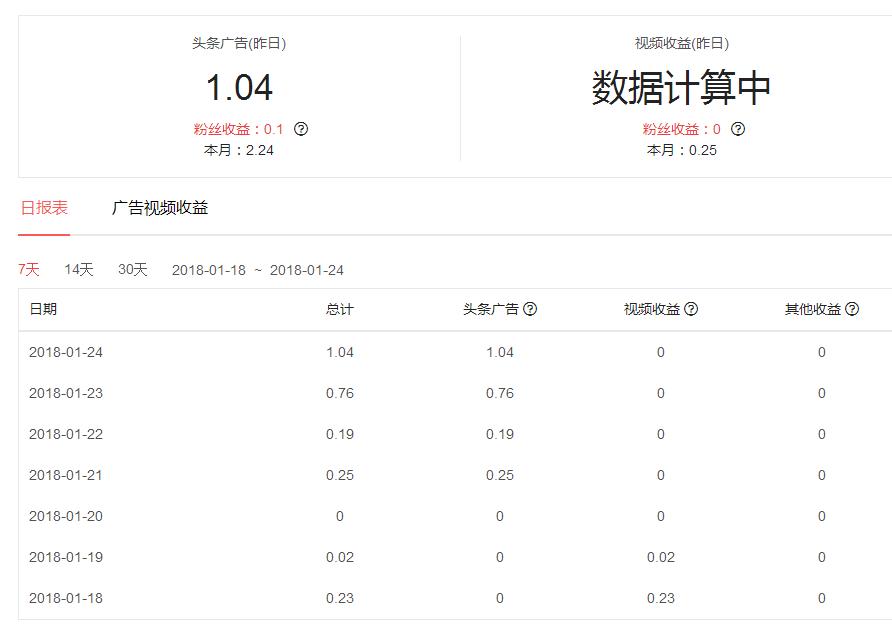Click the question mark next to 粉丝收益：0.1
Screen dimensions: 892x632
pos(303,128)
